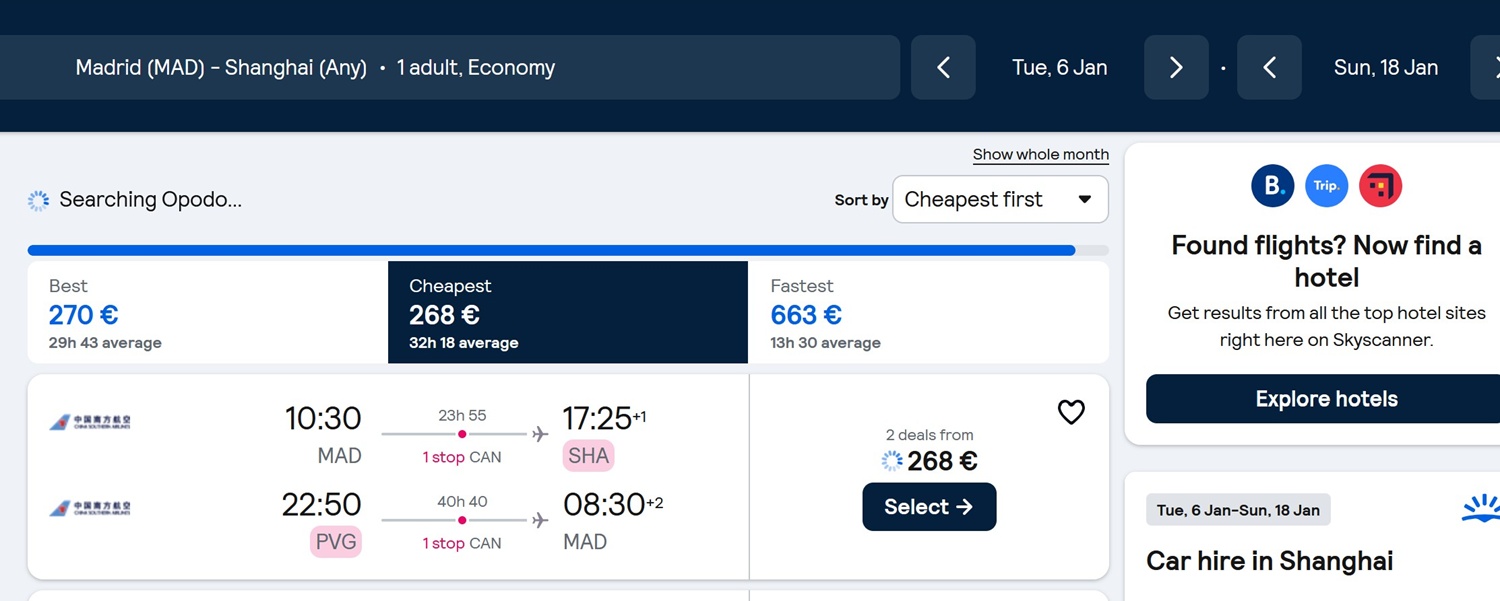
Task: Open the Sort by Cheapest first dropdown
Action: click(x=1000, y=199)
